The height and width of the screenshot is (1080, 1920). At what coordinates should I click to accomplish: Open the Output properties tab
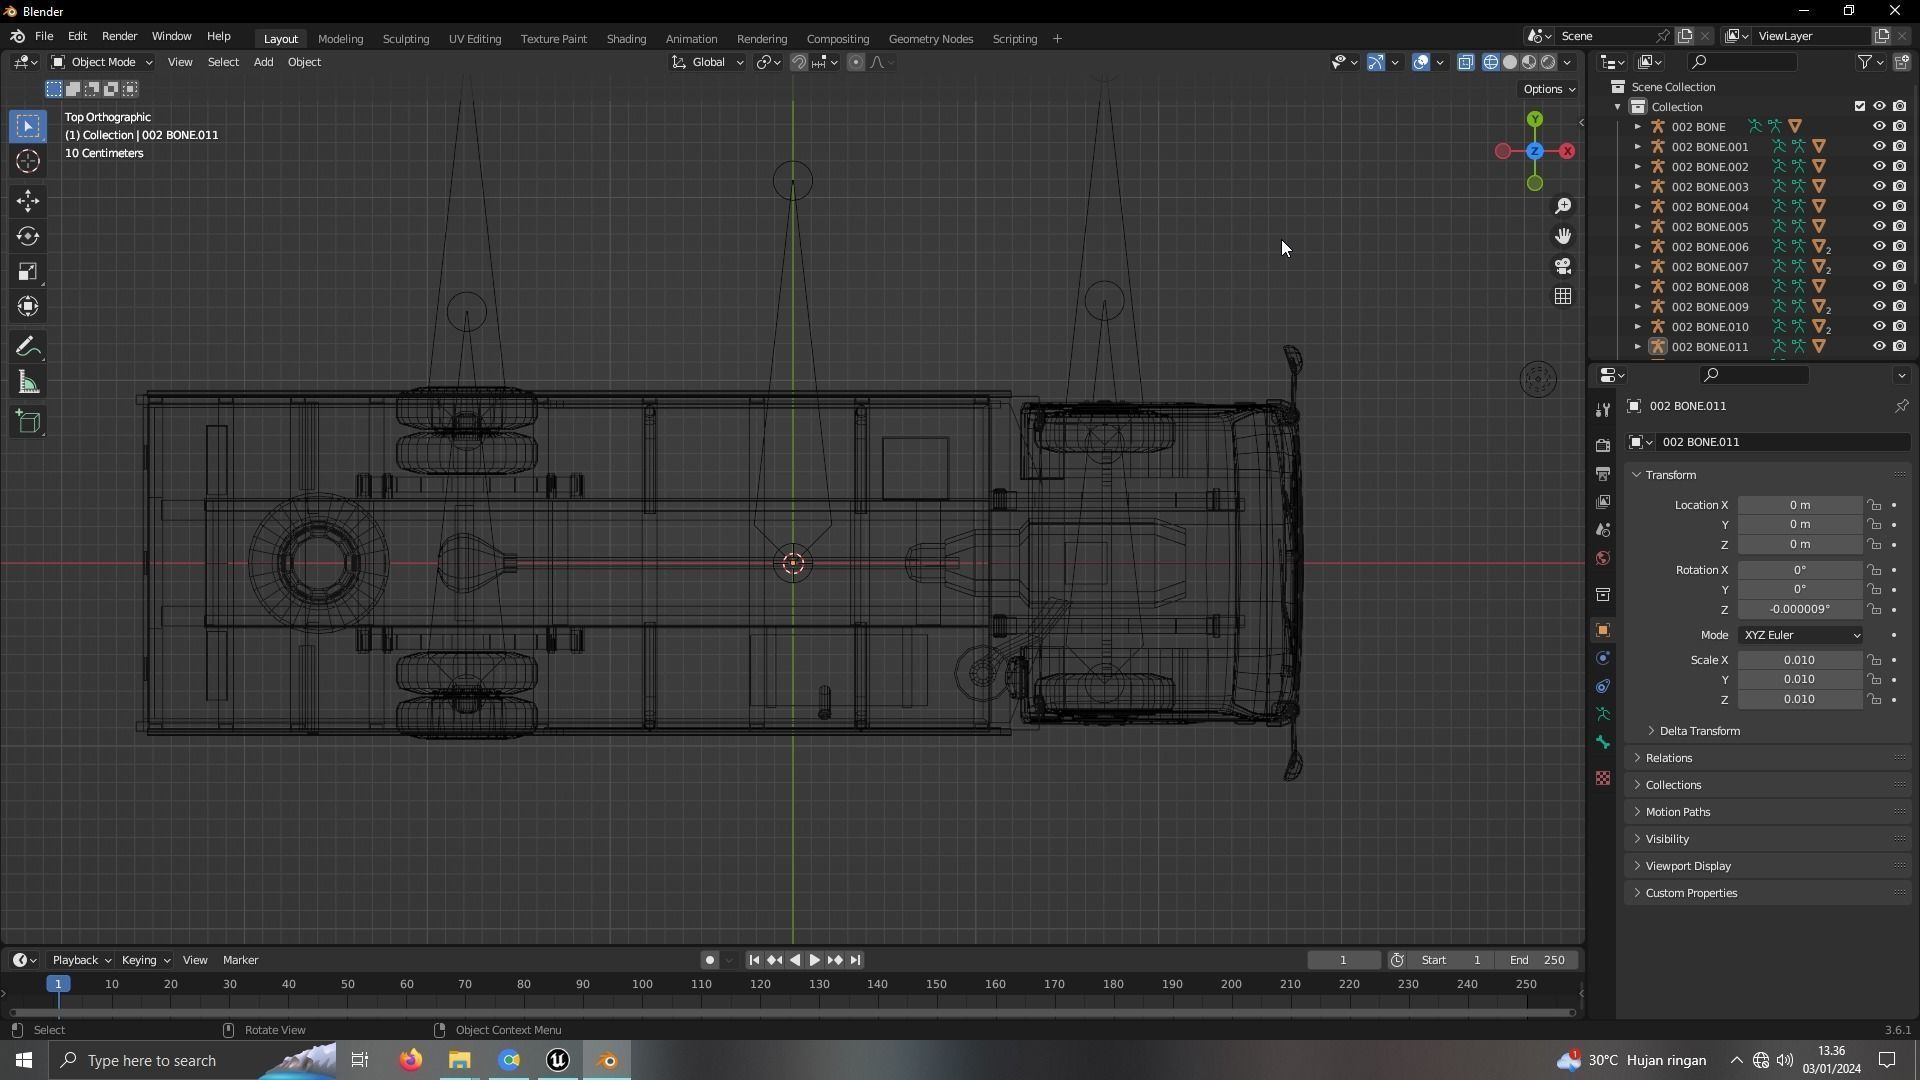[1603, 473]
